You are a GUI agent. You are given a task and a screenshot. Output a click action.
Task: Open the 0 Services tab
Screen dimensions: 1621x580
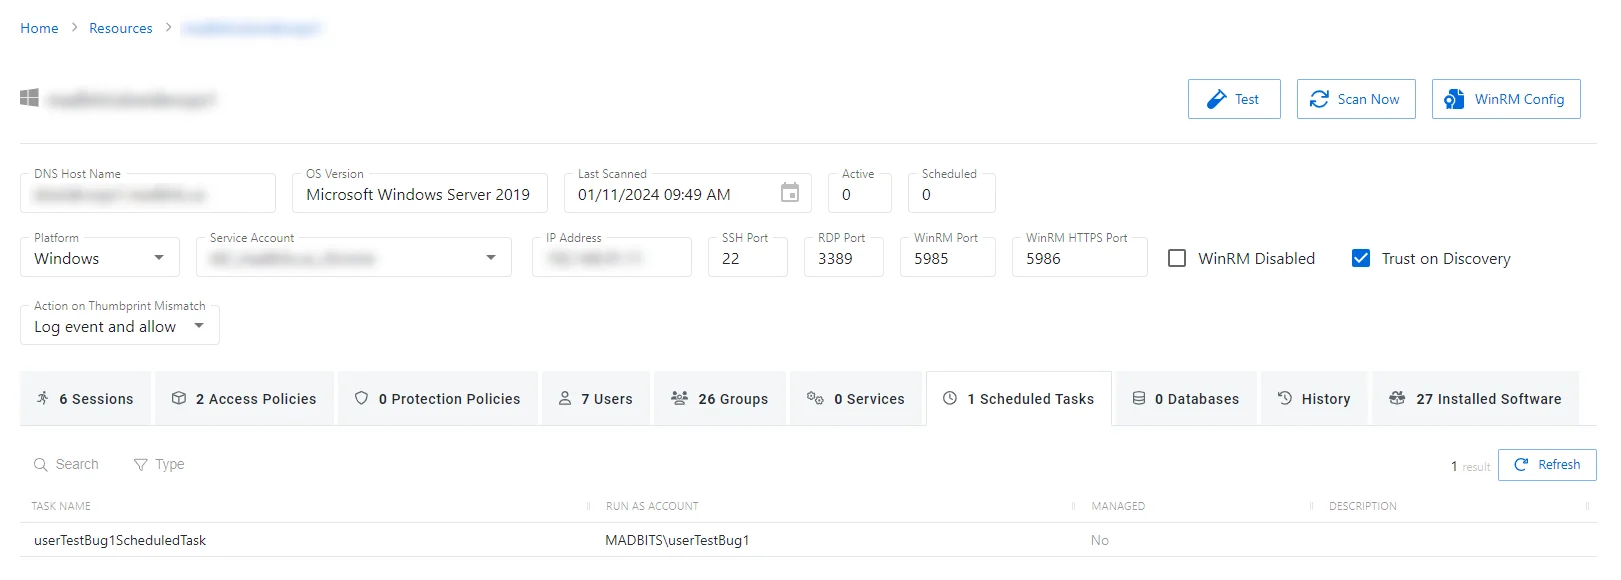856,398
